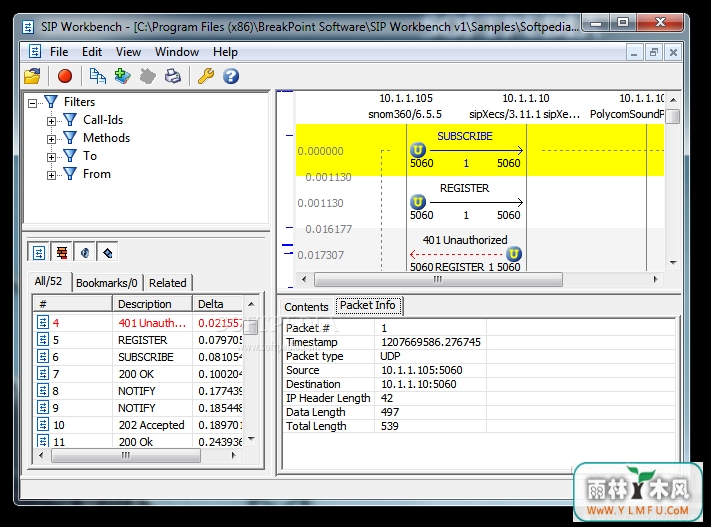Sort by the # column header

click(73, 303)
